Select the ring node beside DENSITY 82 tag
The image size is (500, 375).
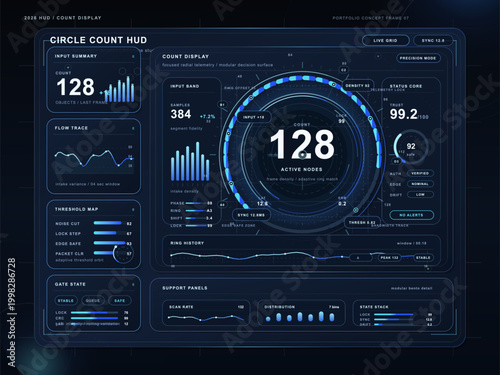click(x=333, y=85)
